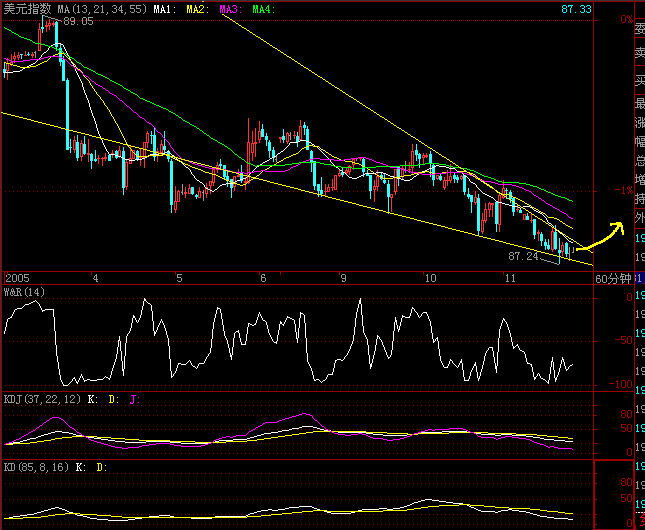
Task: Click the yellow MA2 legend label
Action: (x=197, y=8)
